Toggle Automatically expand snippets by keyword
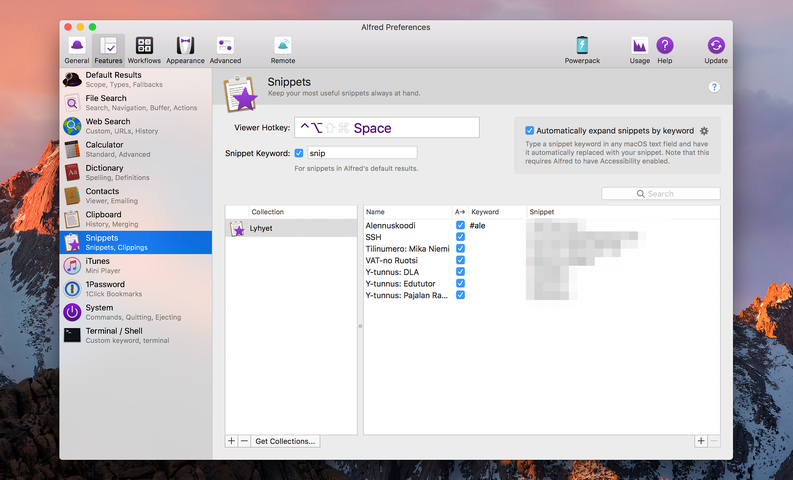 coord(530,130)
